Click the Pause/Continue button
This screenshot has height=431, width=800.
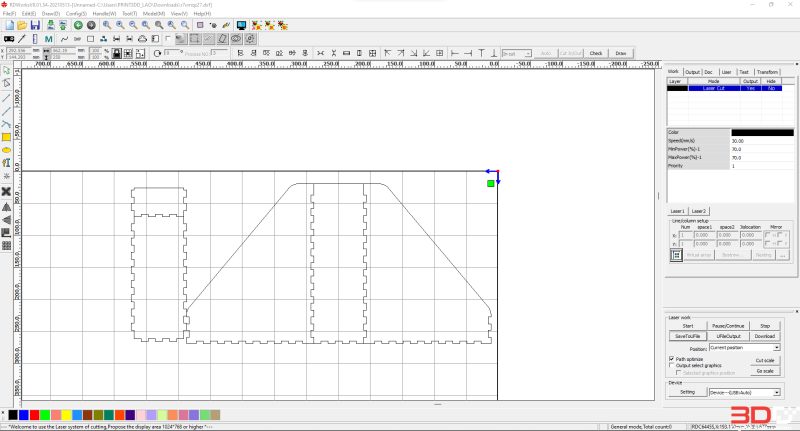coord(728,326)
